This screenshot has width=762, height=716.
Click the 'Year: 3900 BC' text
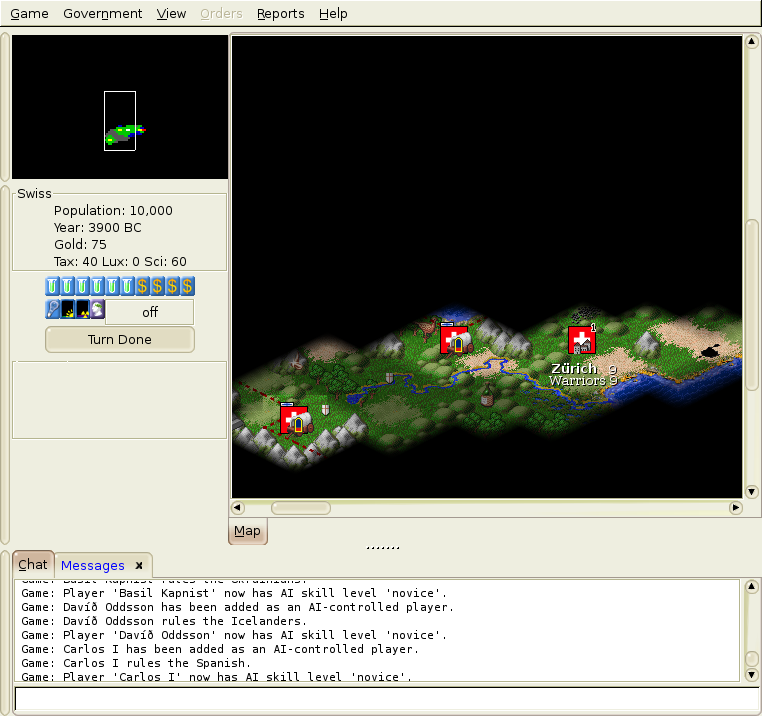[97, 227]
